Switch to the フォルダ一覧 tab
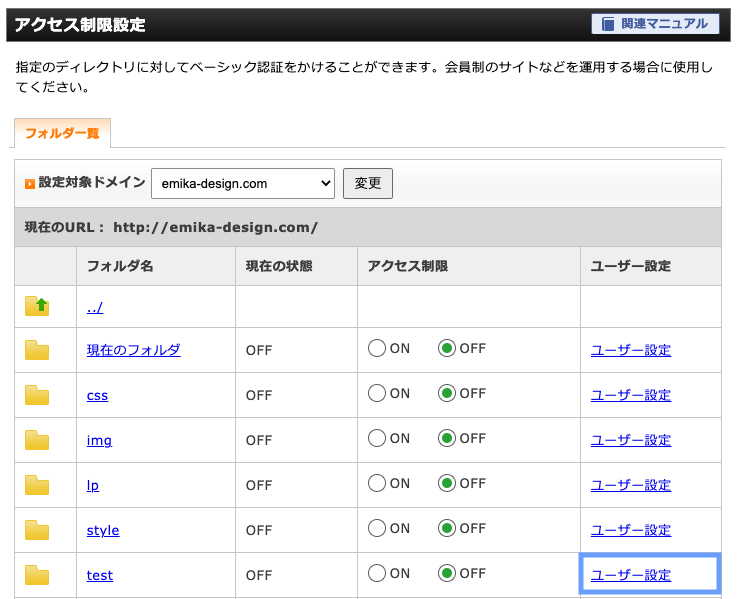Screen dimensions: 737x599 (62, 133)
